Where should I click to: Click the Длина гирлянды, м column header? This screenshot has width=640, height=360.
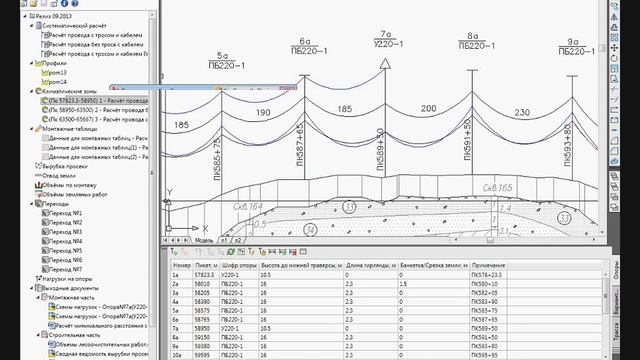point(371,266)
